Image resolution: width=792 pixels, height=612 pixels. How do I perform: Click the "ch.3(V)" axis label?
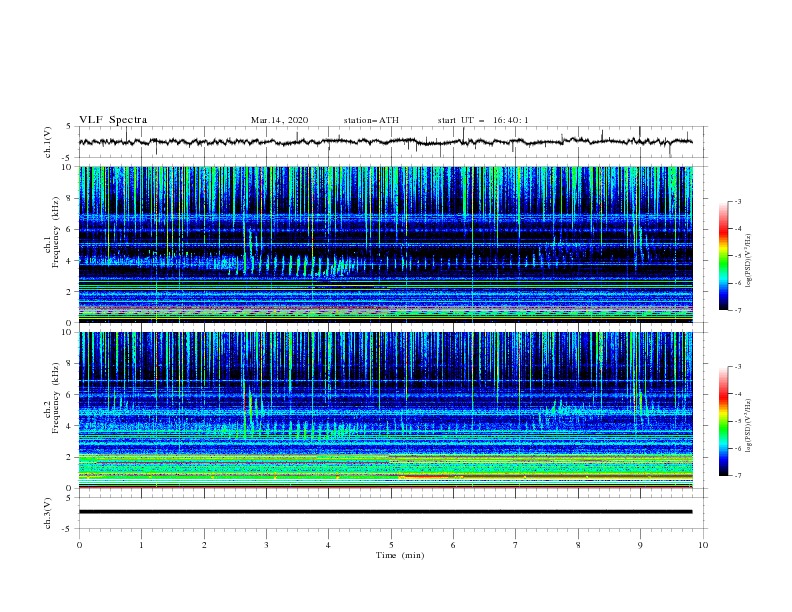pos(48,513)
